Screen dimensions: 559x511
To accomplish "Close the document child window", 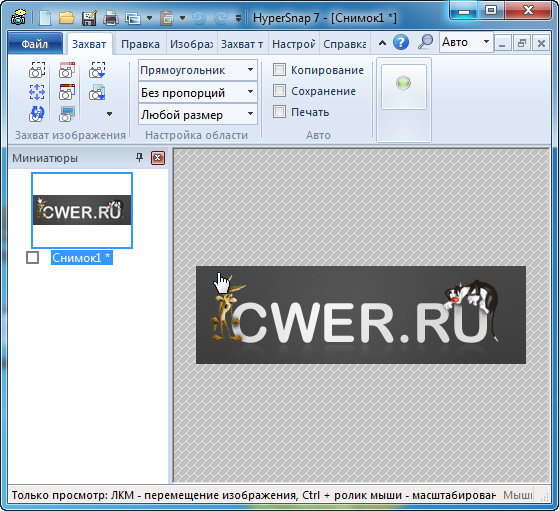I will coord(541,44).
